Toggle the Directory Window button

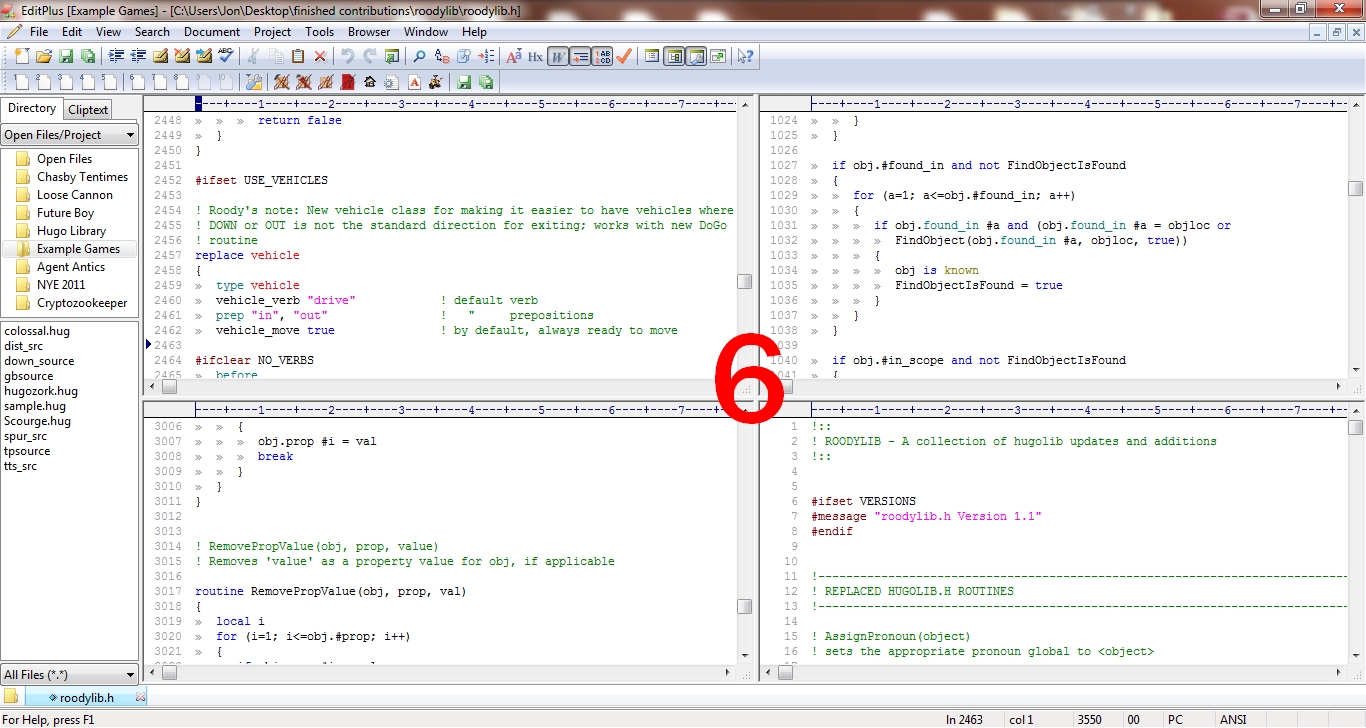click(674, 56)
